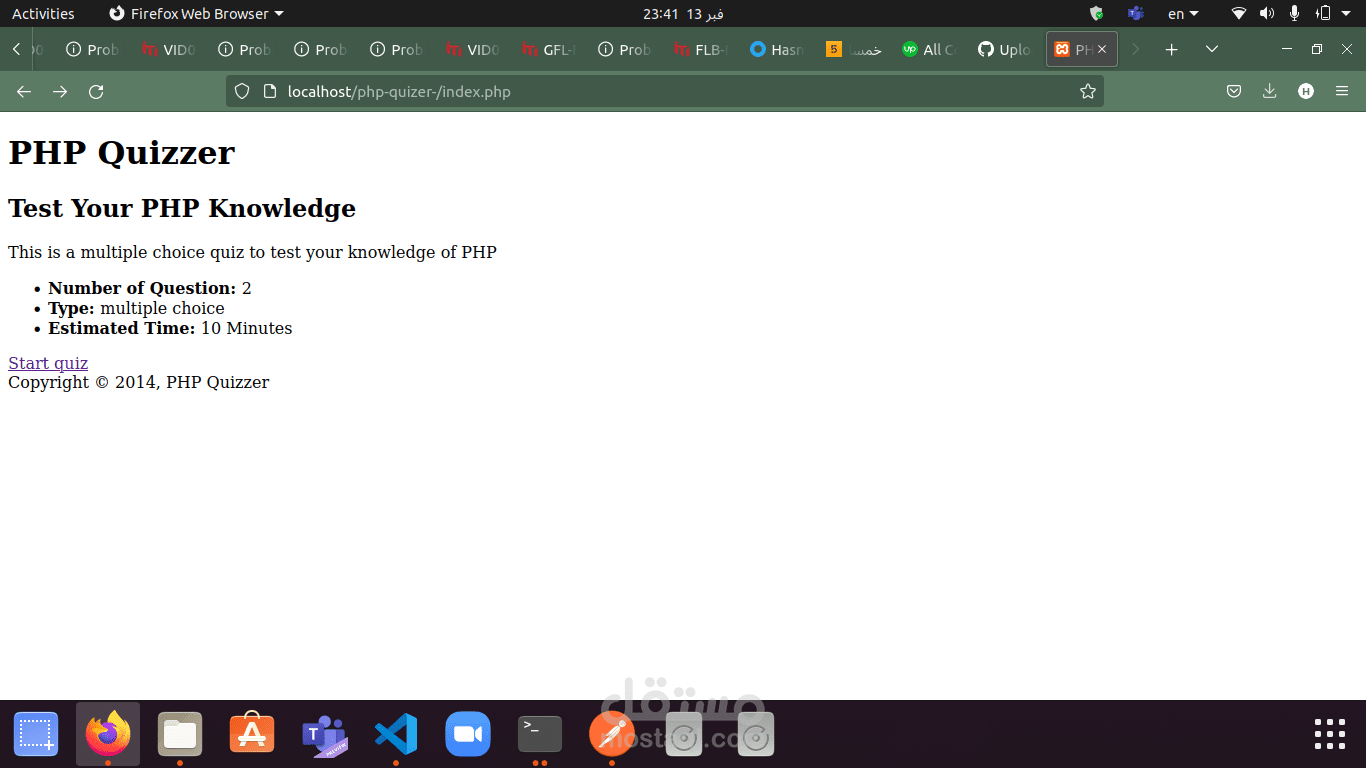
Task: Click the PHP Quizzer heading
Action: coord(121,152)
